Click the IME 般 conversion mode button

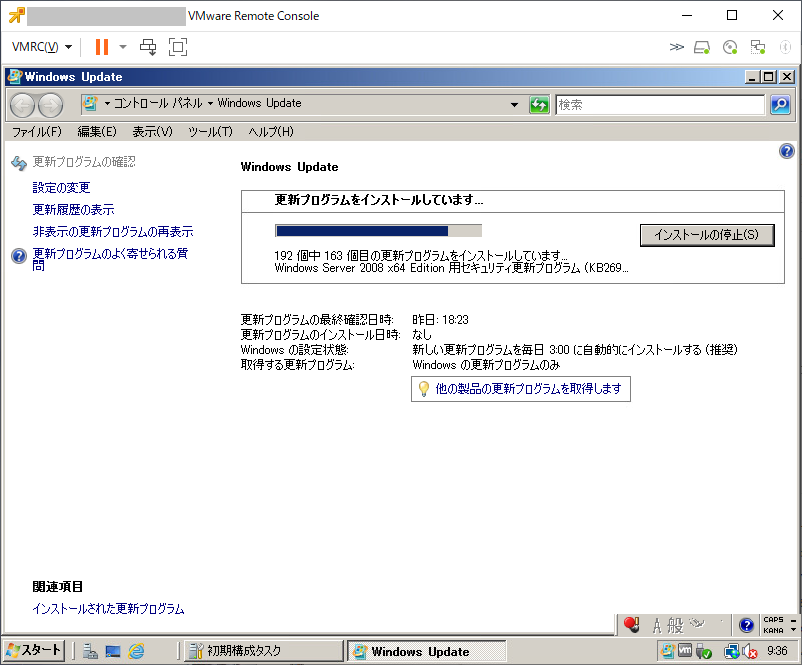(x=675, y=626)
